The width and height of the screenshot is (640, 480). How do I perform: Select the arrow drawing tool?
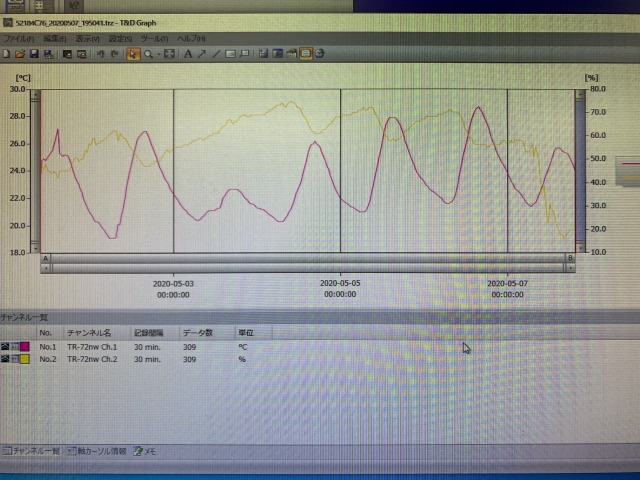202,54
